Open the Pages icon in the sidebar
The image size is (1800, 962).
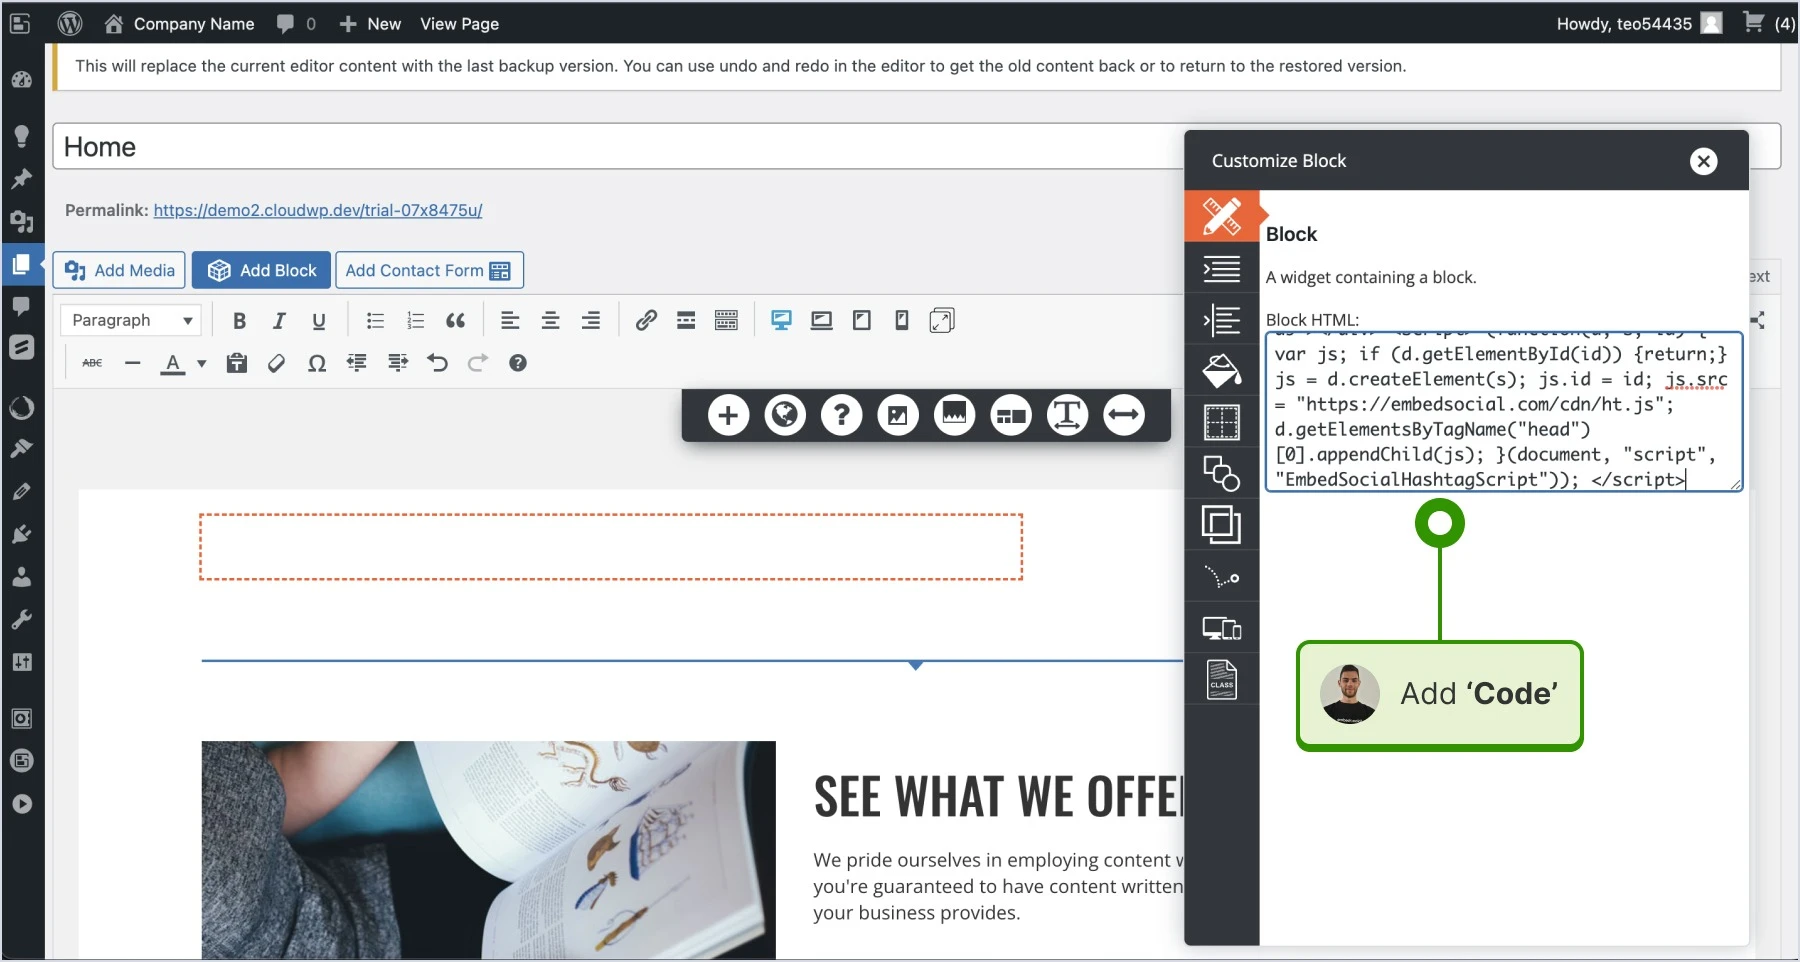coord(21,264)
